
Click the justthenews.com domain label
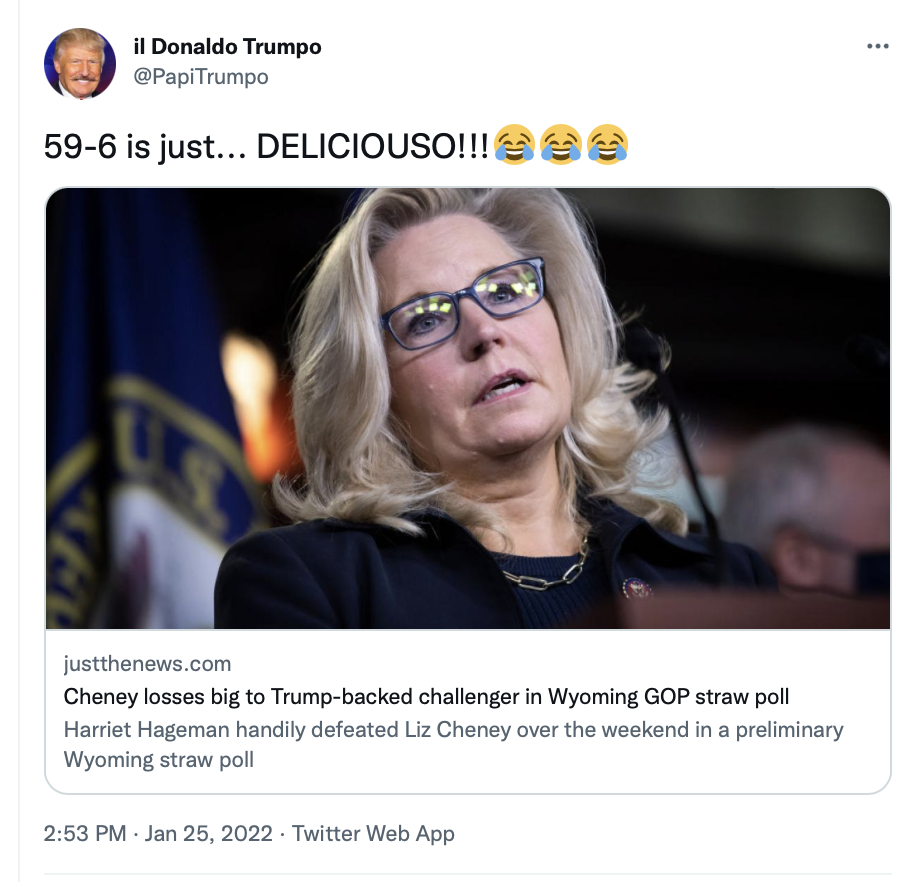coord(147,664)
